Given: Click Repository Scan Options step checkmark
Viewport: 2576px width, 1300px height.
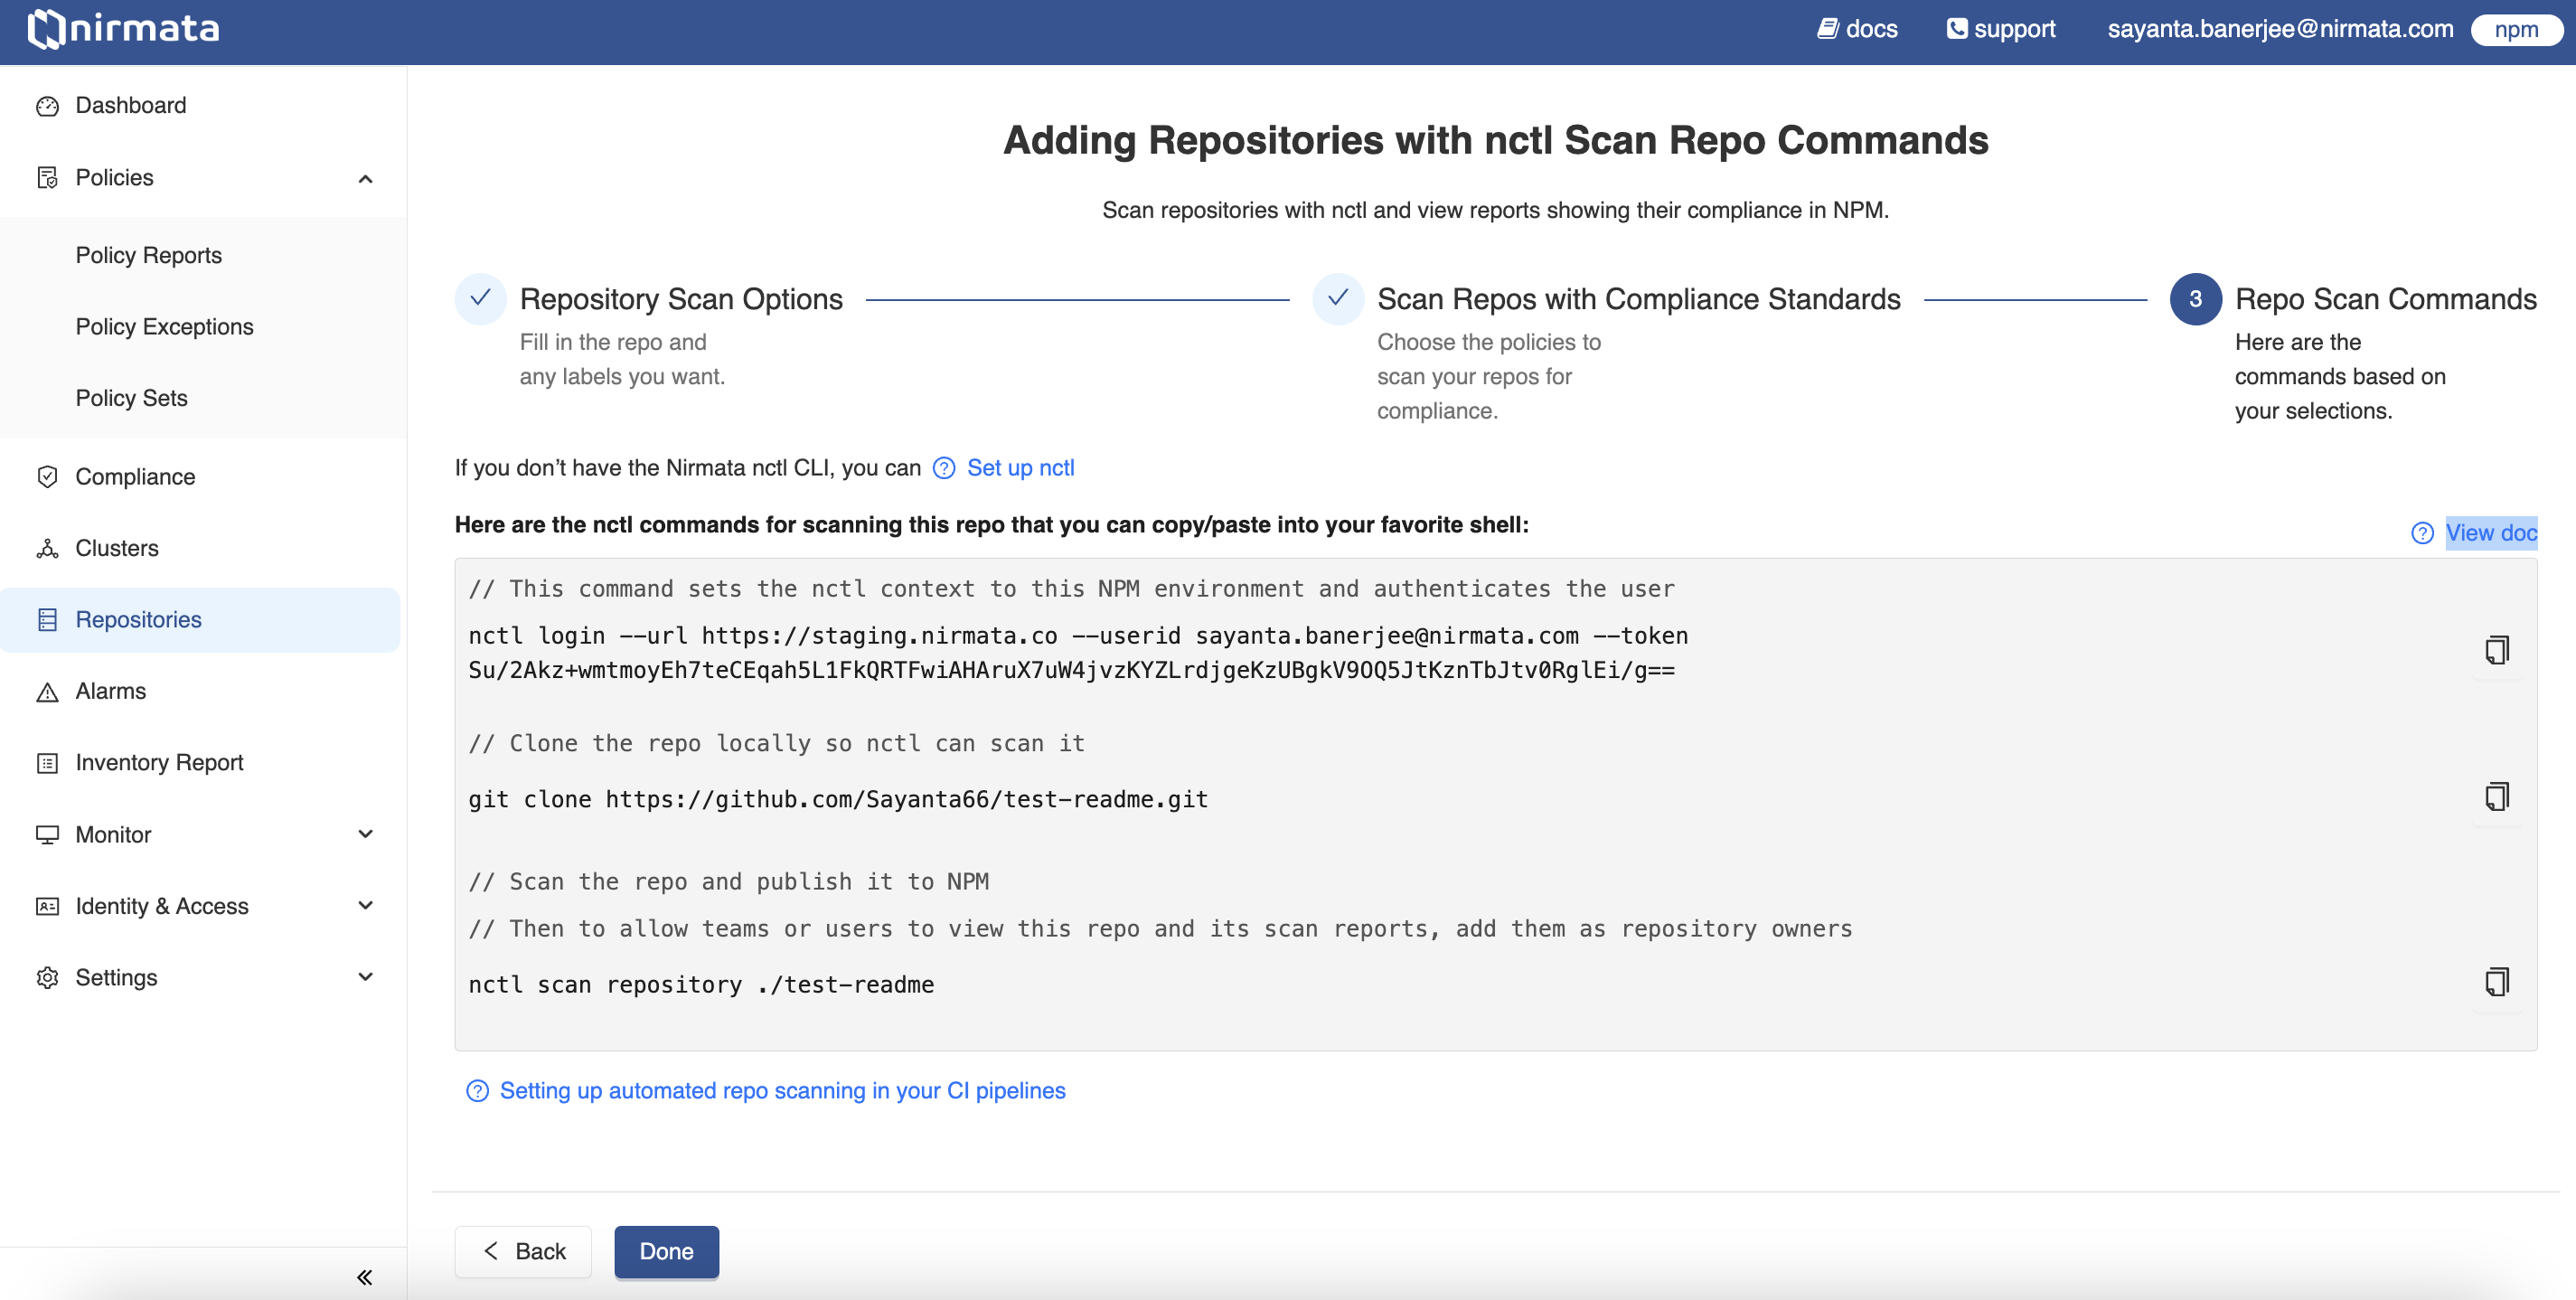Looking at the screenshot, I should tap(480, 298).
